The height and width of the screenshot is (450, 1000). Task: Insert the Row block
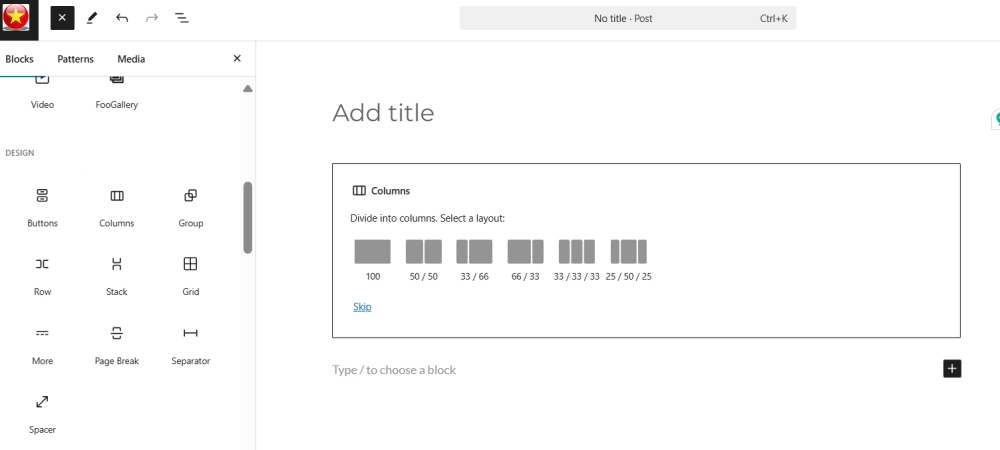click(42, 275)
